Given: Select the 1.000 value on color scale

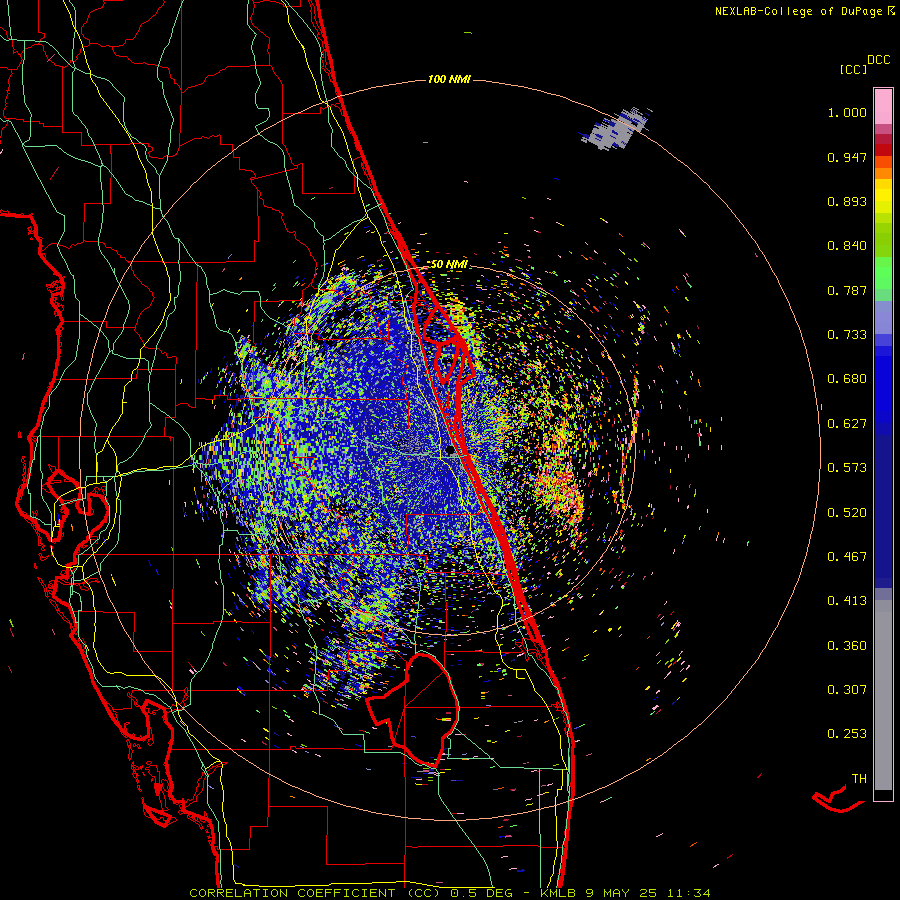Looking at the screenshot, I should (847, 112).
